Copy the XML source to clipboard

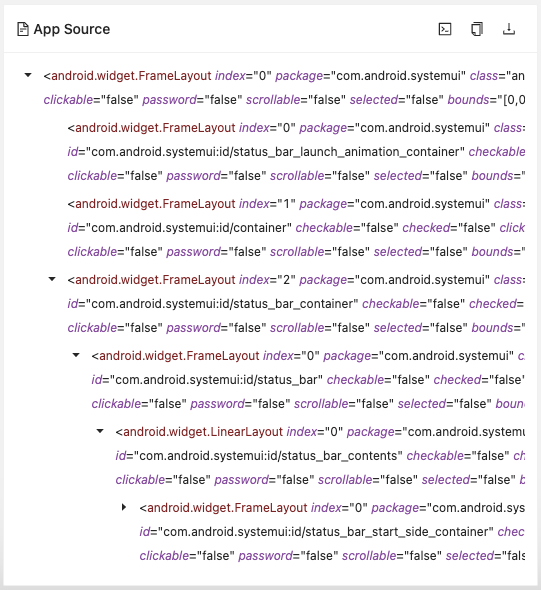click(477, 29)
